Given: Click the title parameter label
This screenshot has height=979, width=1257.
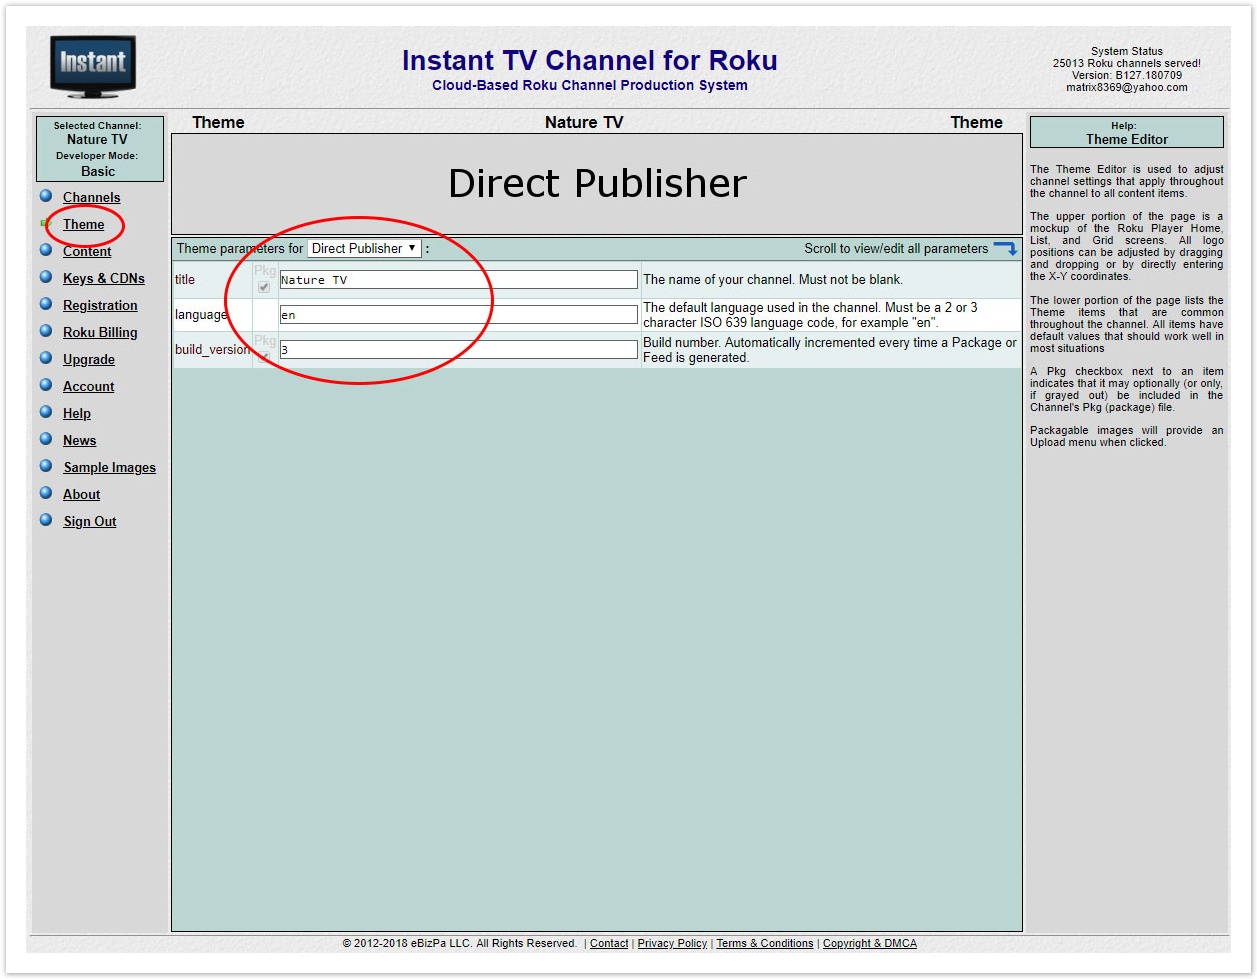Looking at the screenshot, I should pyautogui.click(x=185, y=279).
